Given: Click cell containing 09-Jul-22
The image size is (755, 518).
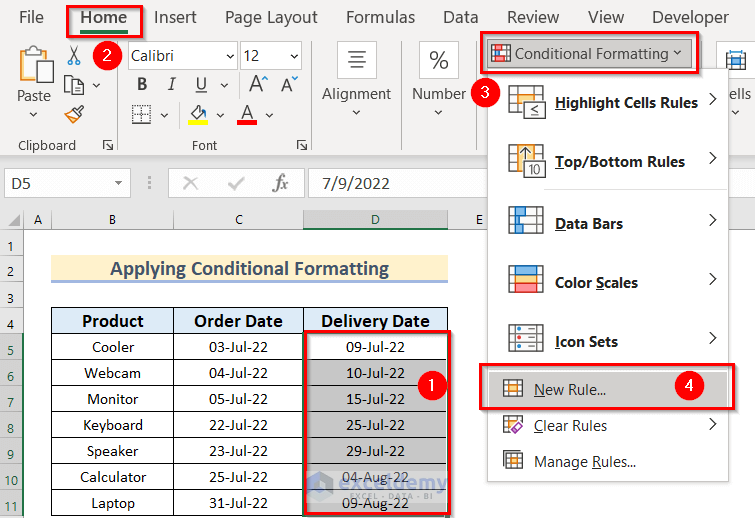Looking at the screenshot, I should 376,347.
